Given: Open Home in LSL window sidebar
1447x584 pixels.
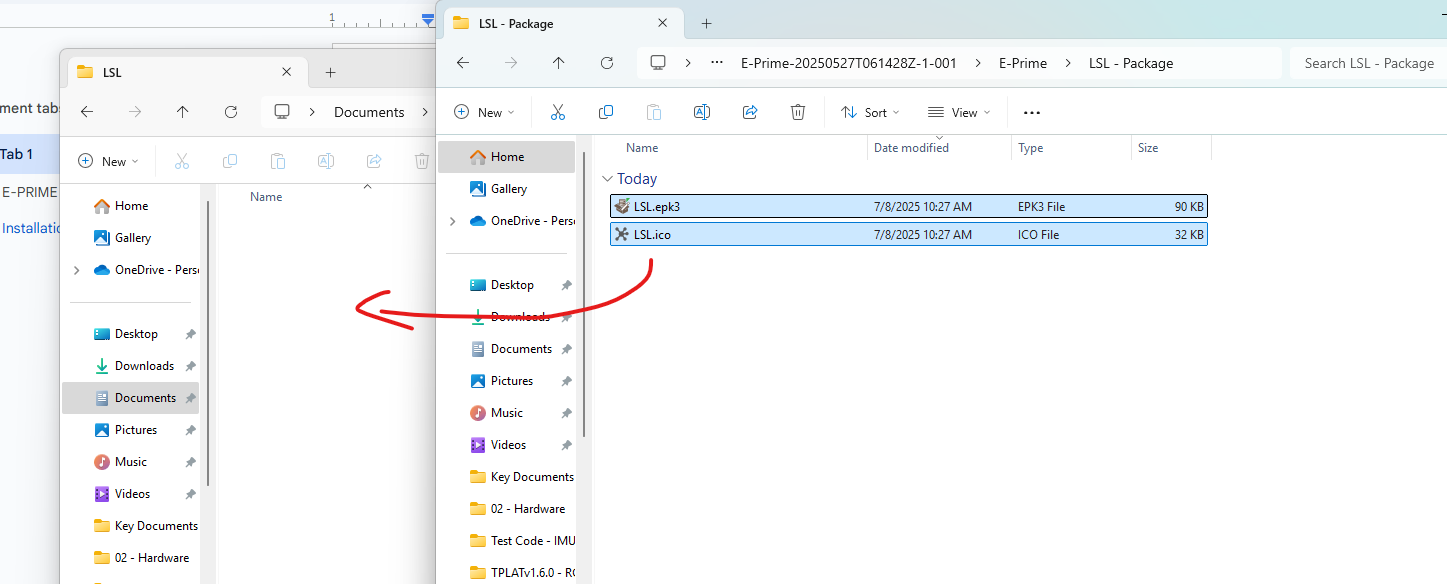Looking at the screenshot, I should pyautogui.click(x=131, y=206).
